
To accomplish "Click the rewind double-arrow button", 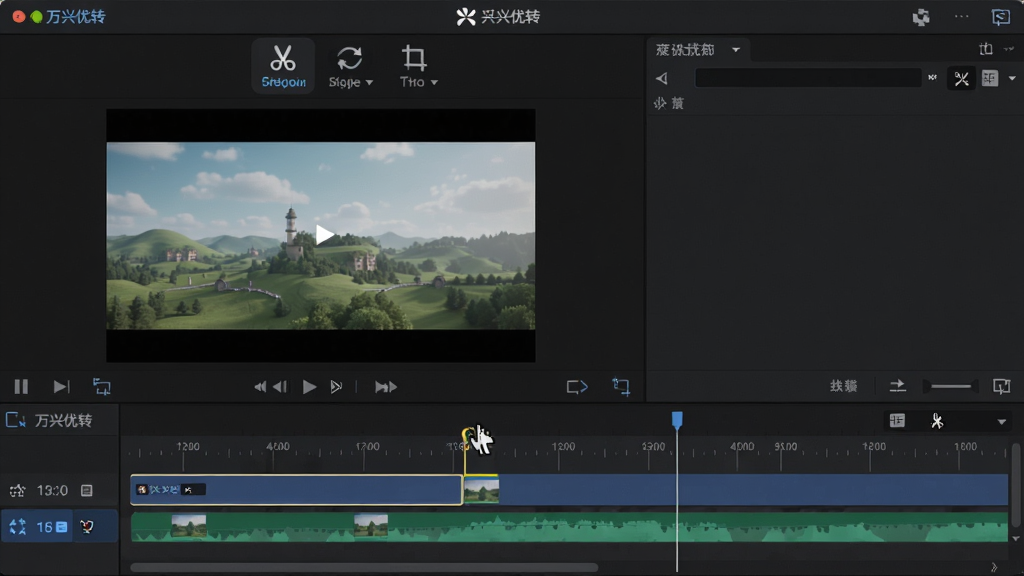I will coord(260,387).
